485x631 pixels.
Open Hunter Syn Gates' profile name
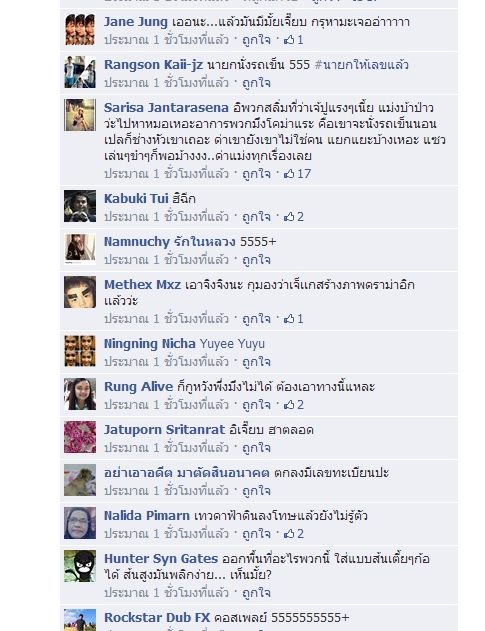(x=161, y=559)
